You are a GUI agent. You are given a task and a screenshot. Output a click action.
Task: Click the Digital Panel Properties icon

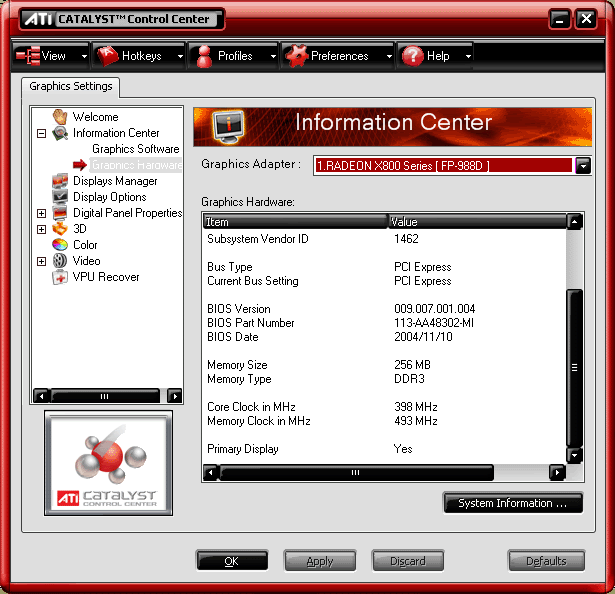click(x=60, y=213)
